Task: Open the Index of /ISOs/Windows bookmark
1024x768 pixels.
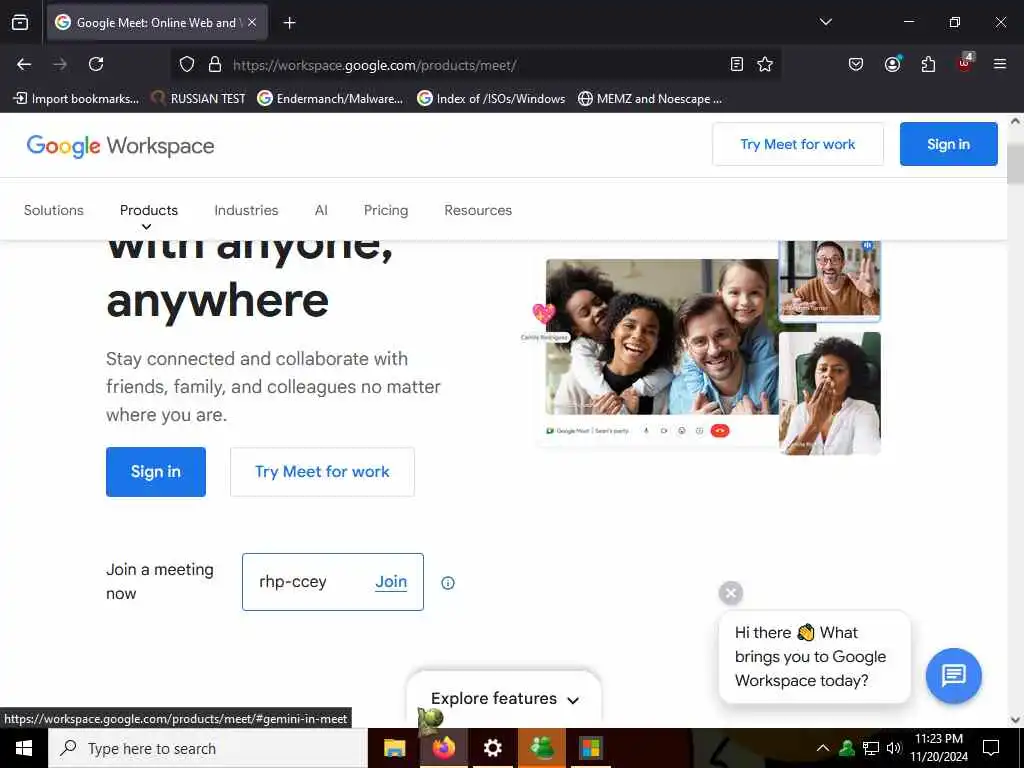Action: click(x=491, y=99)
